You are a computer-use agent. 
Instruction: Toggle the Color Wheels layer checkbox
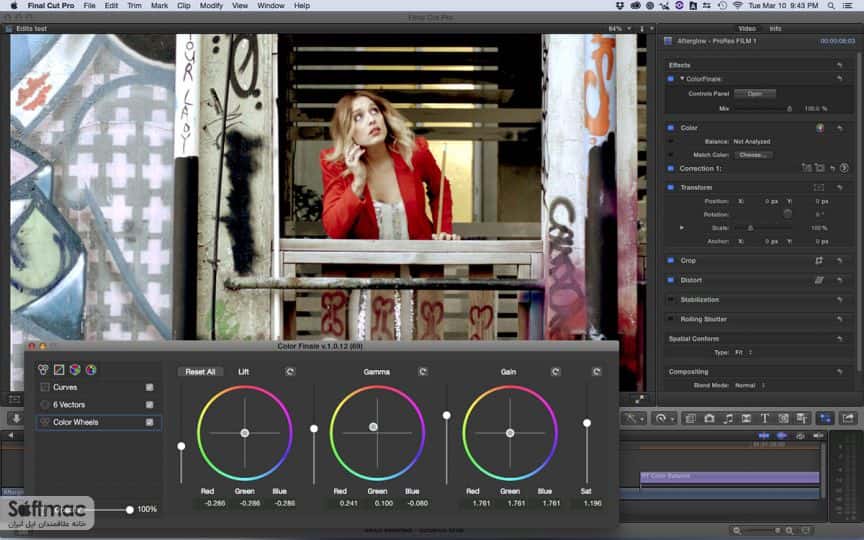coord(149,422)
